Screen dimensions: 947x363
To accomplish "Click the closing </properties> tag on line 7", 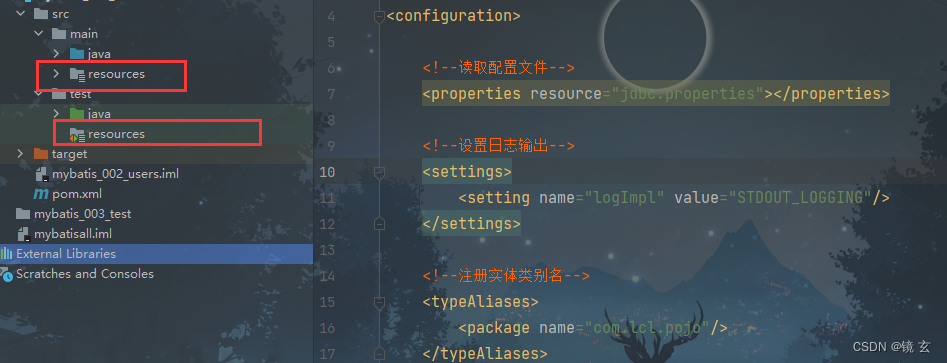I will [832, 94].
